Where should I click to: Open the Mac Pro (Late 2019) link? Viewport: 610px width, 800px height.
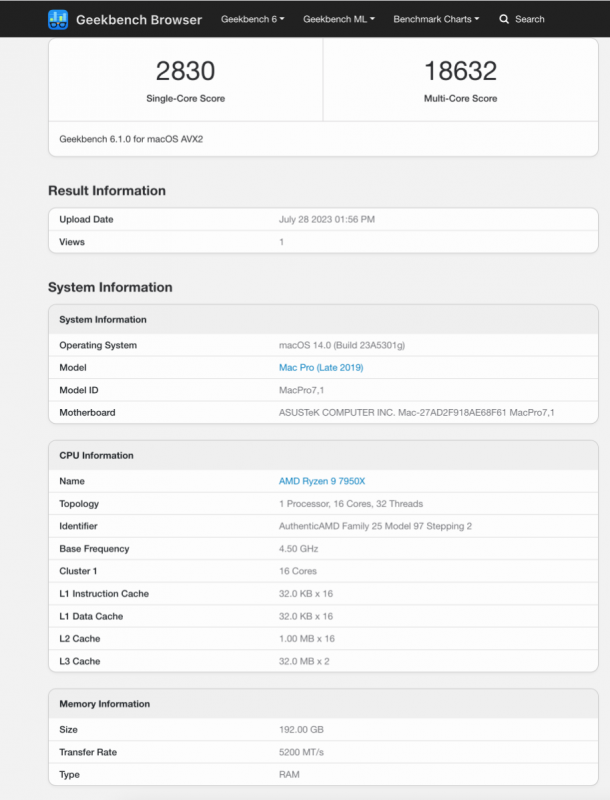coord(320,368)
